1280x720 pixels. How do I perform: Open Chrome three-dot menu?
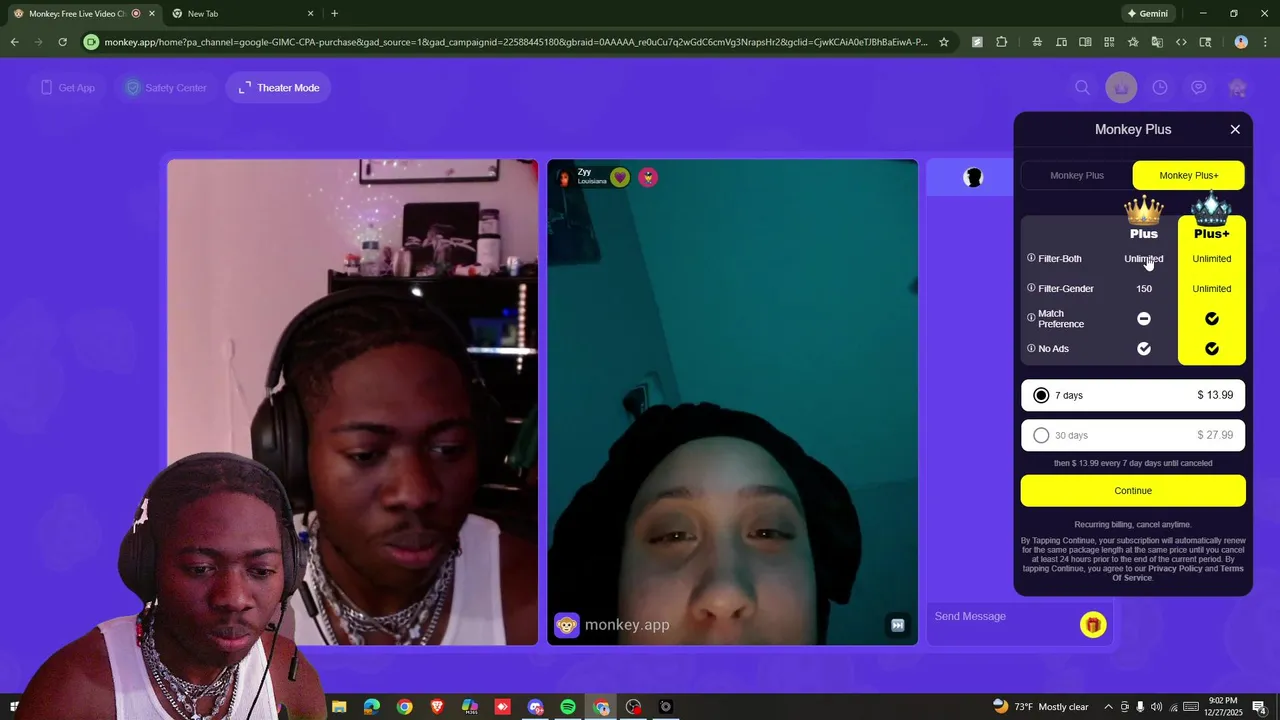(x=1265, y=42)
